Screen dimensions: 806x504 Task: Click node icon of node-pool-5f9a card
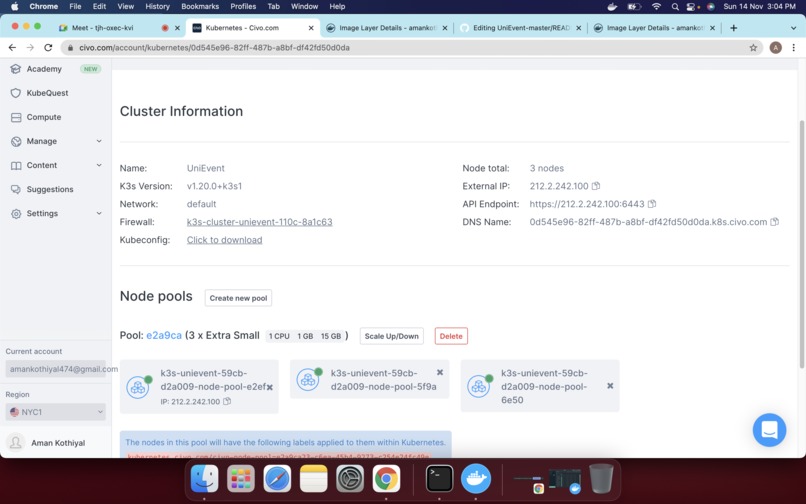click(309, 380)
